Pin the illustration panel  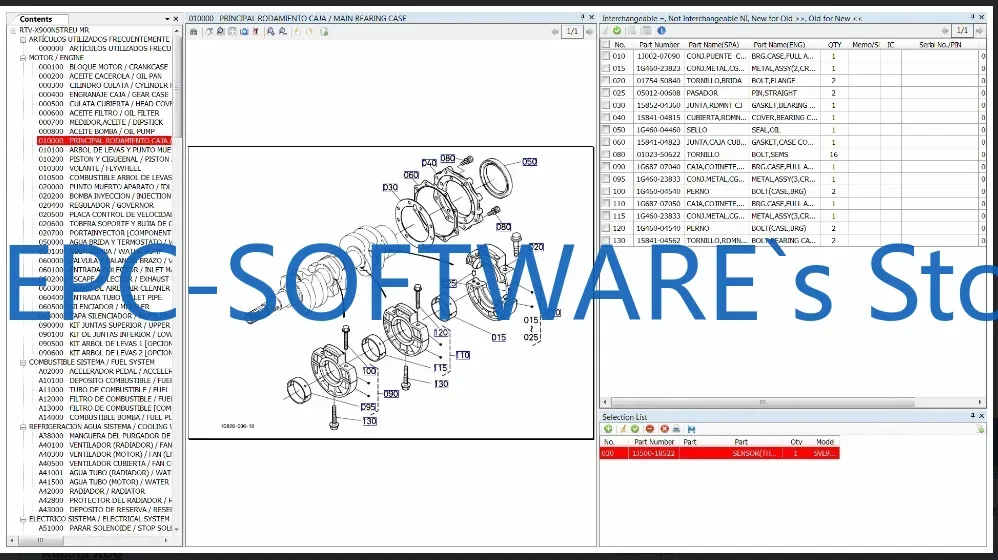(582, 17)
